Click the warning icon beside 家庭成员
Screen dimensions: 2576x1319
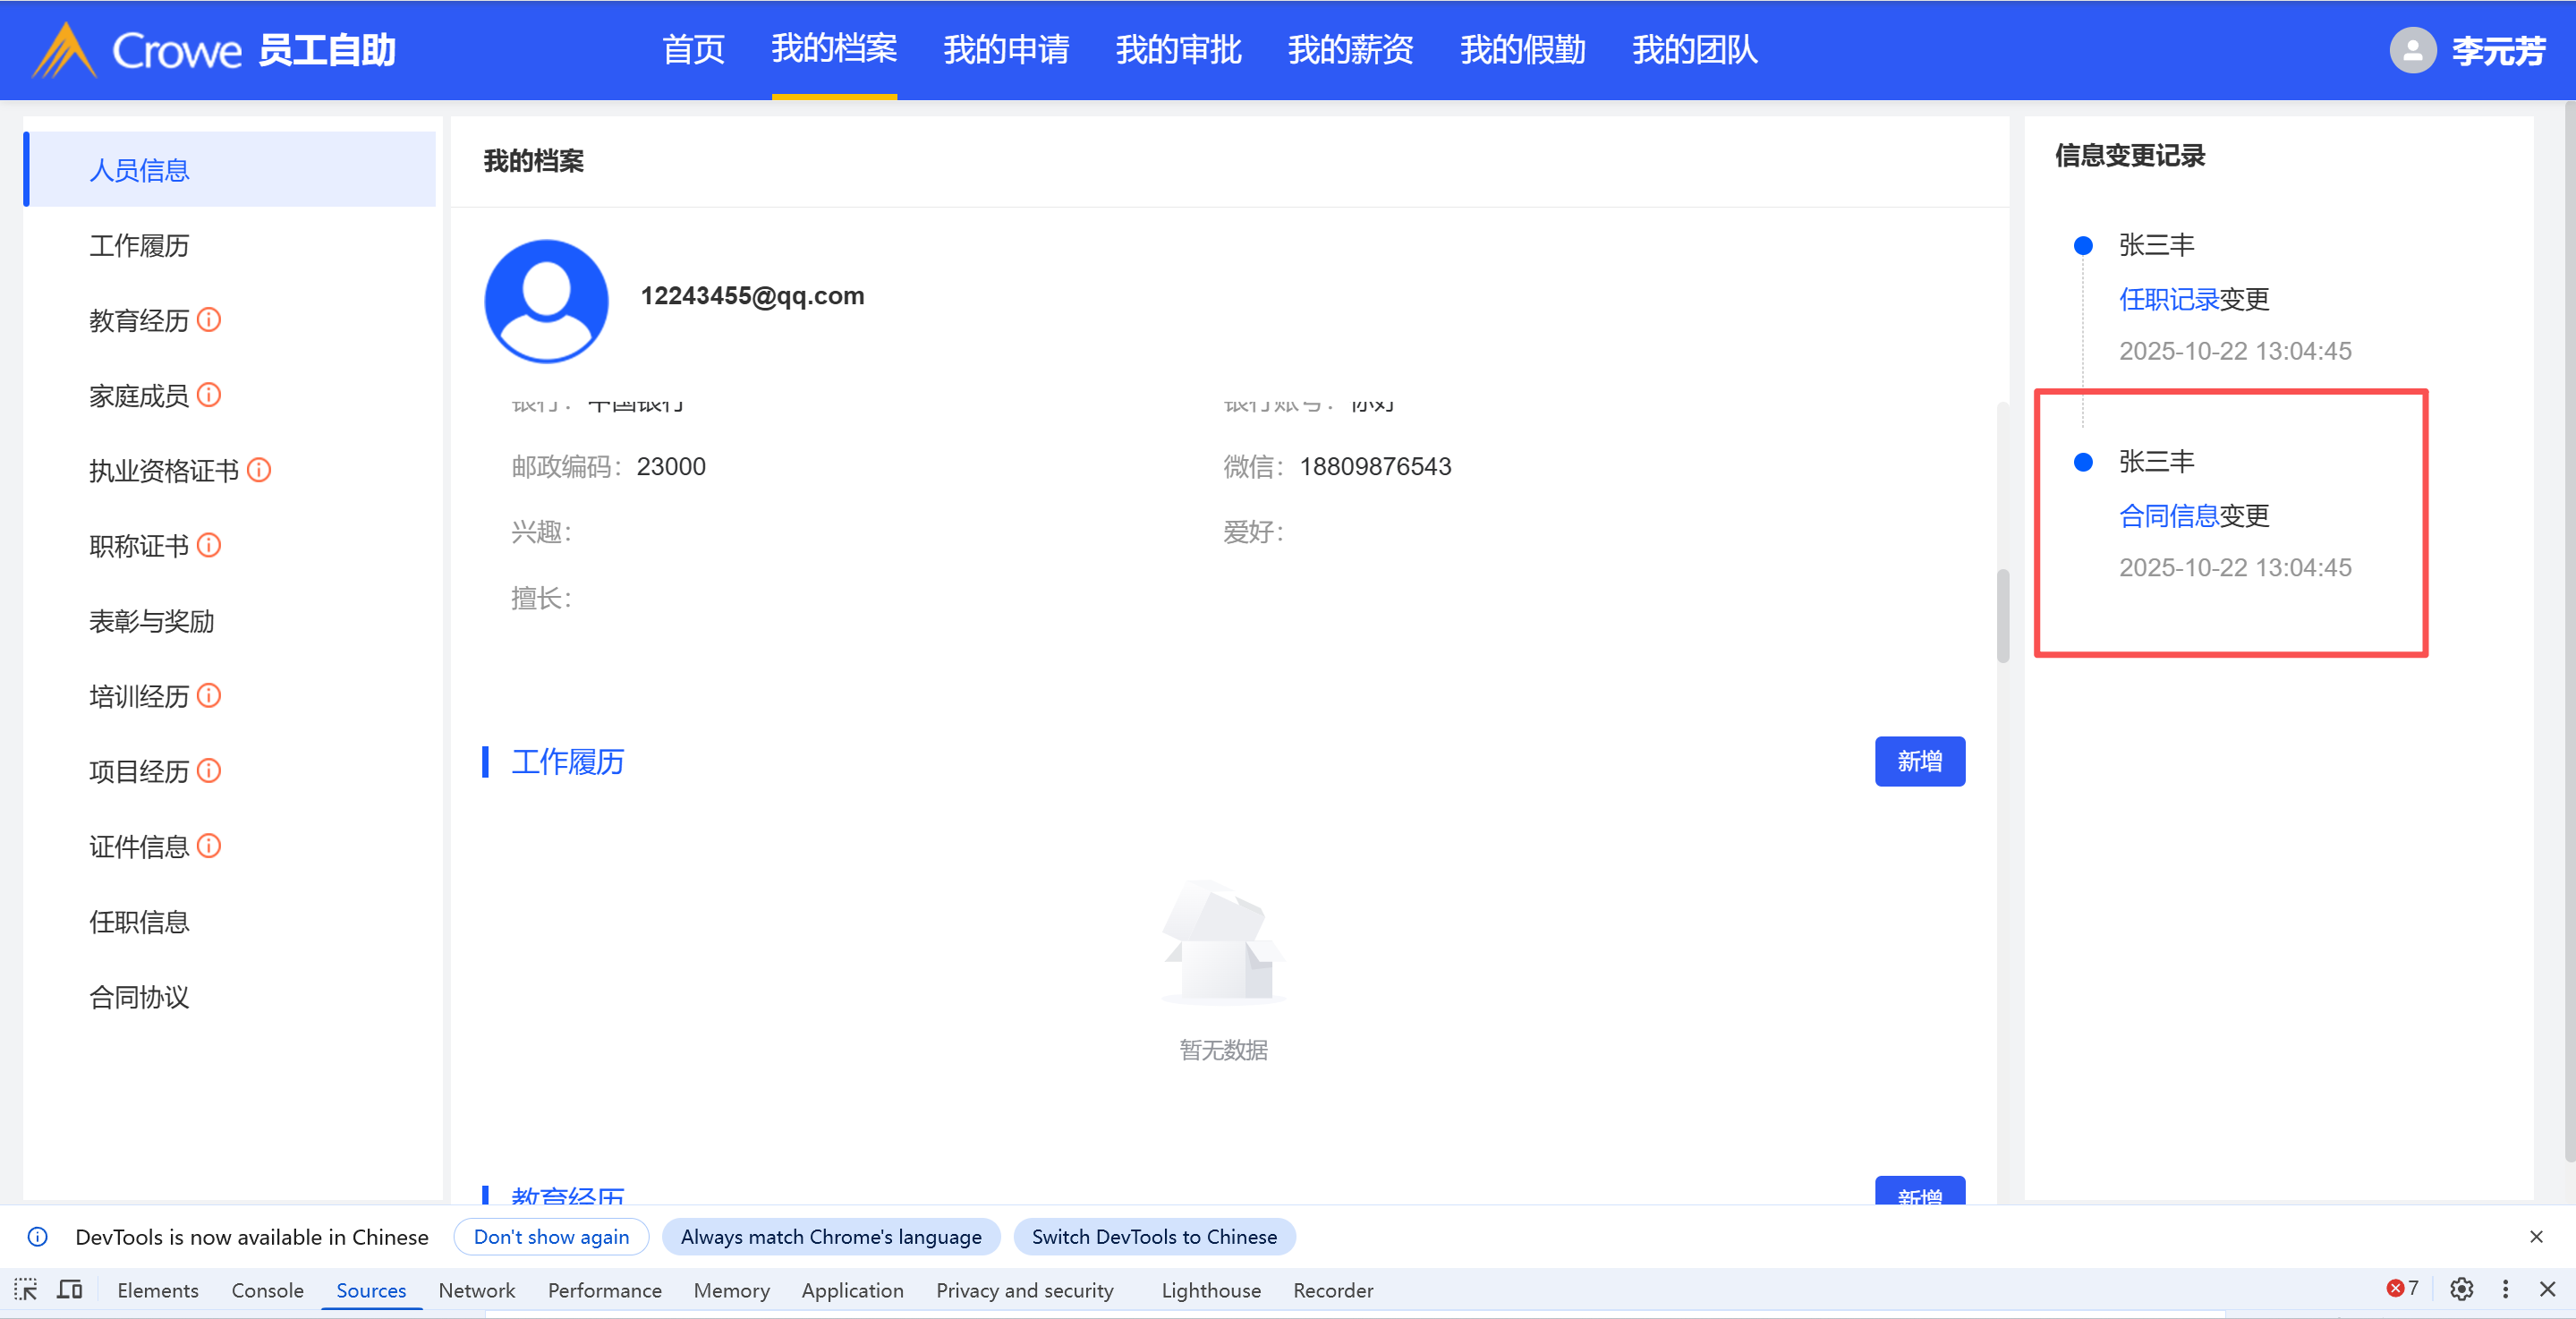point(209,395)
